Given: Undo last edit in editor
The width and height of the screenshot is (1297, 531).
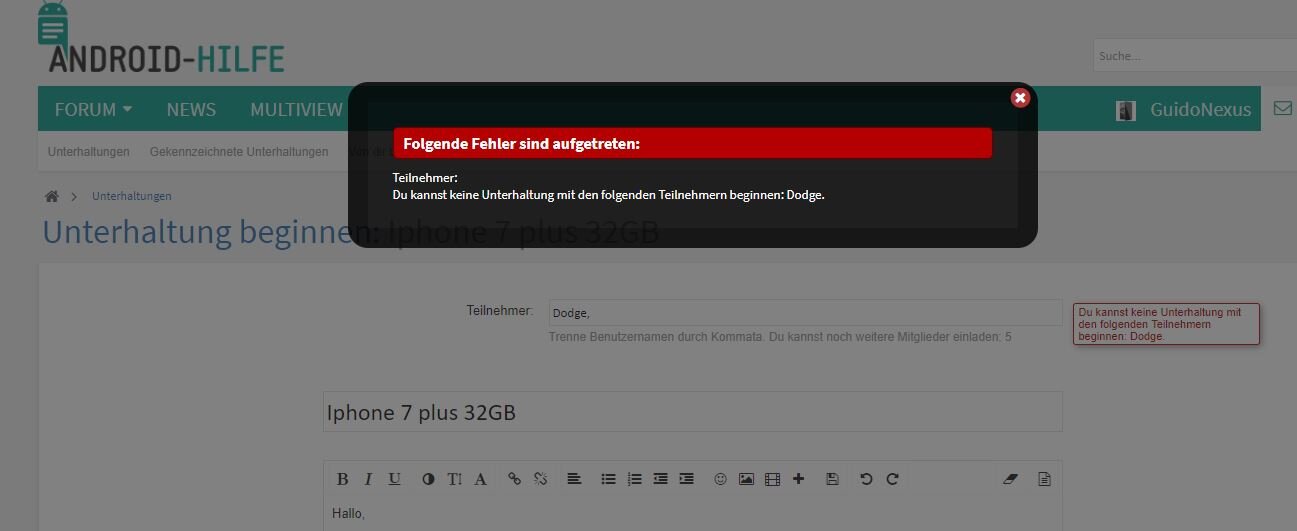Looking at the screenshot, I should click(866, 479).
